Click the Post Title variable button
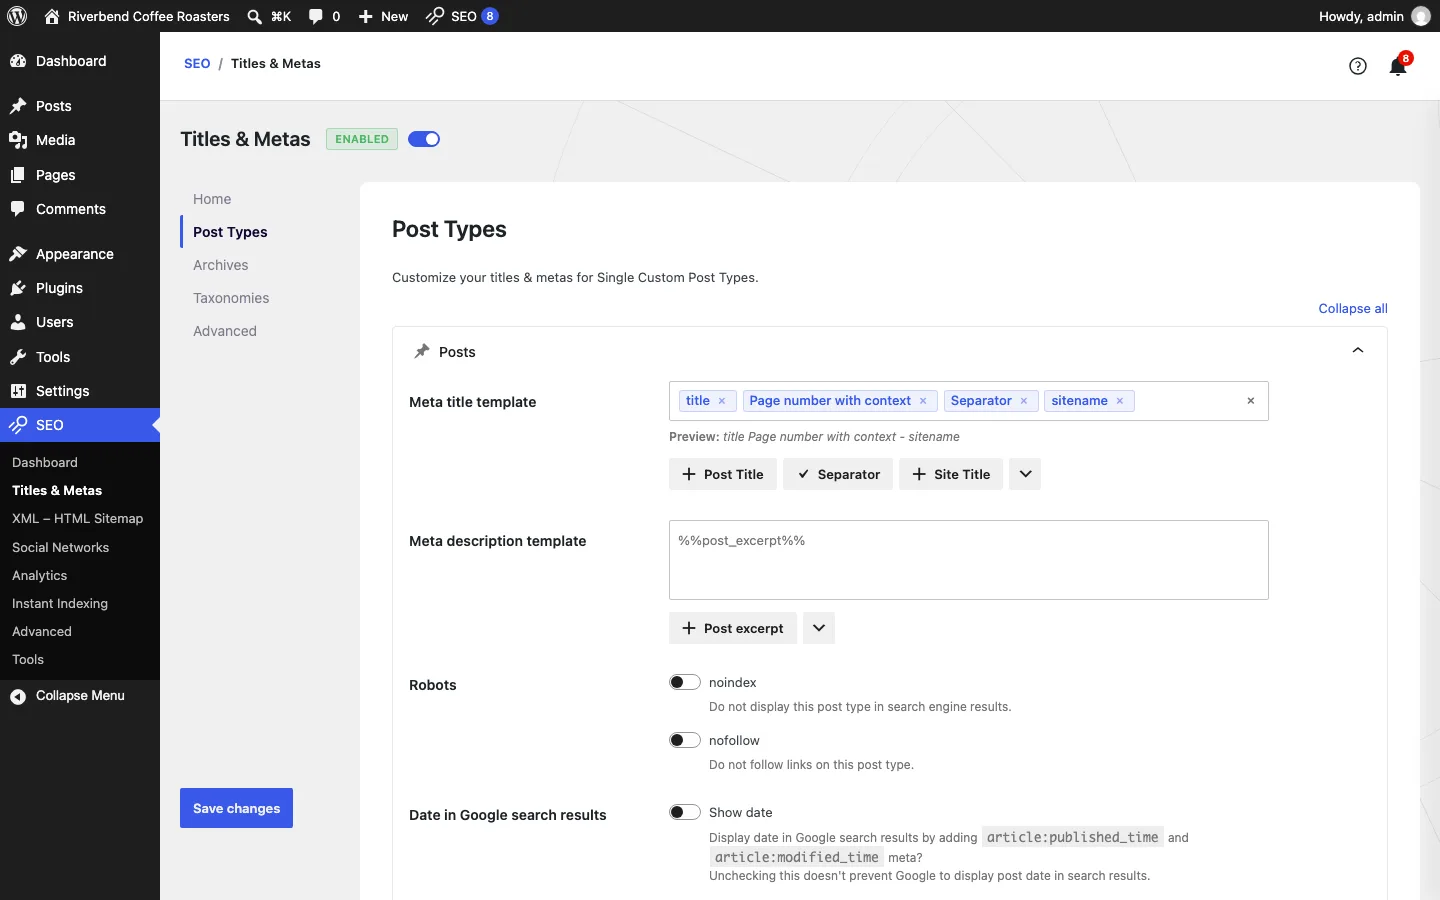 (x=723, y=474)
